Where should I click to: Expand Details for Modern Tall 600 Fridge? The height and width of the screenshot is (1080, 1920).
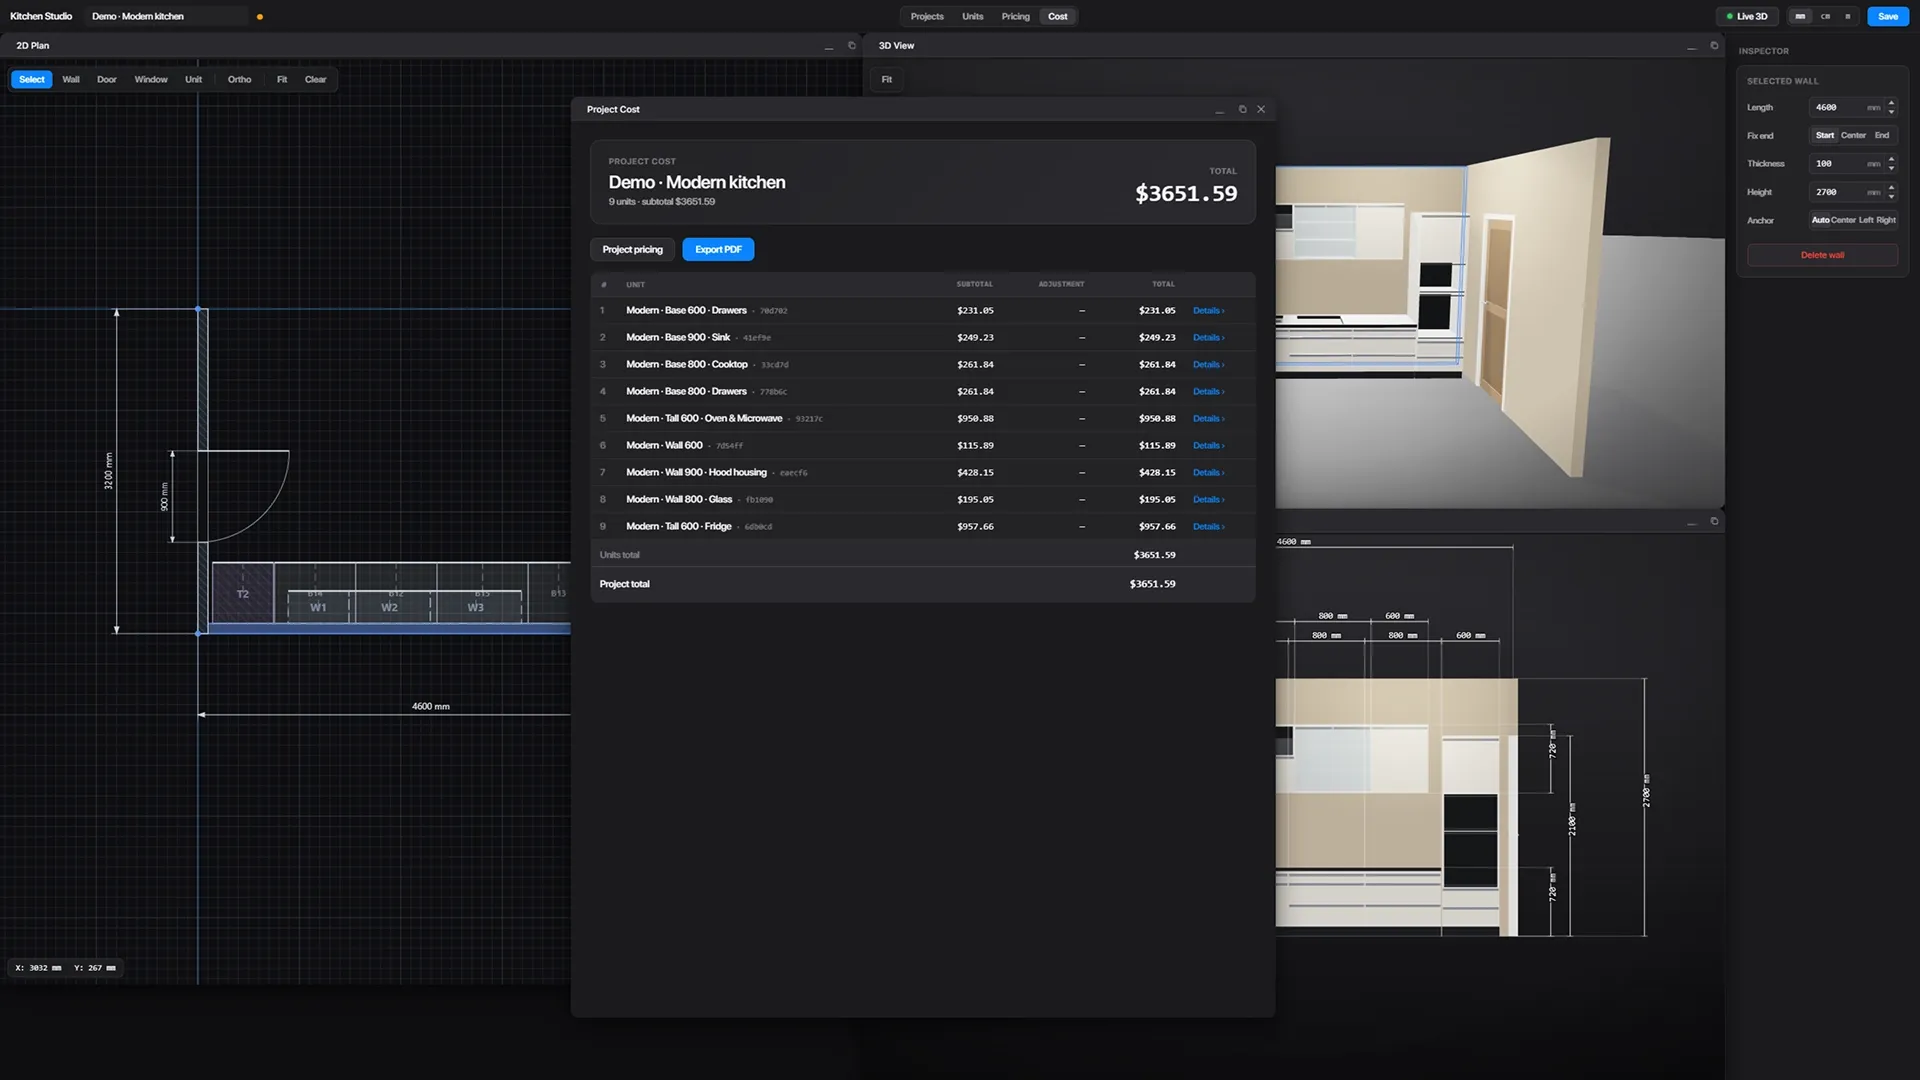click(x=1208, y=527)
